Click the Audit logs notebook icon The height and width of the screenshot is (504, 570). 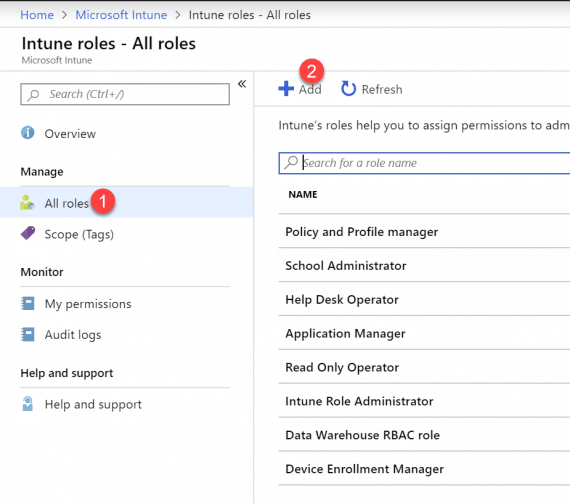click(x=28, y=335)
